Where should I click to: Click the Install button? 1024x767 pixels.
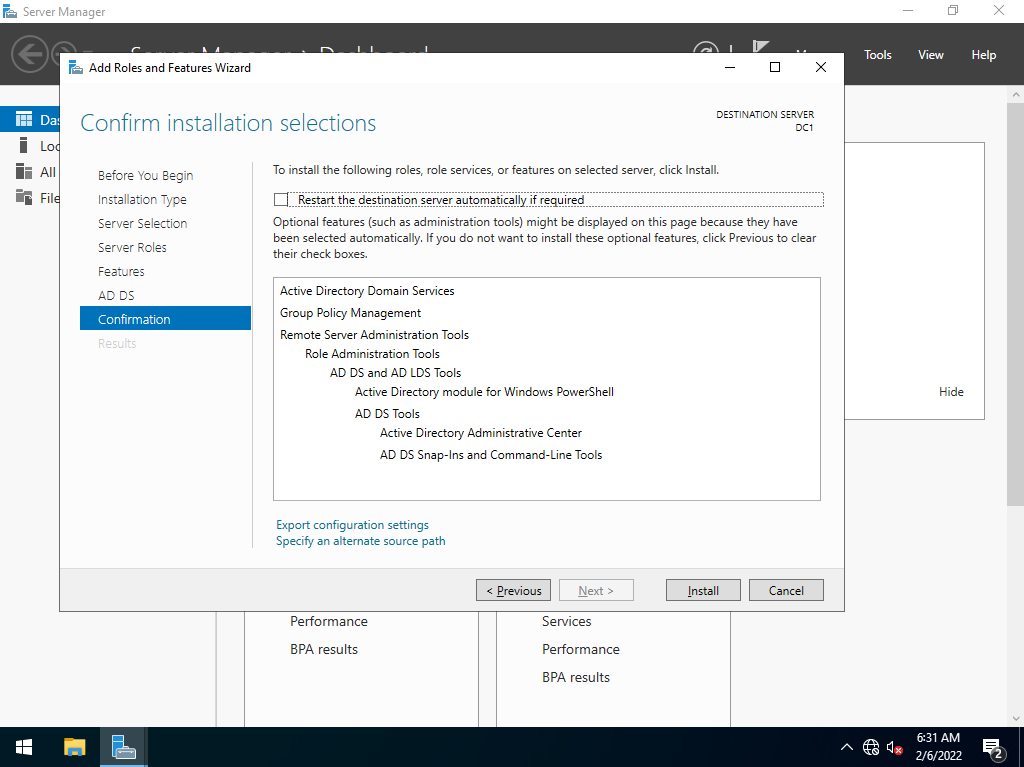pyautogui.click(x=703, y=590)
